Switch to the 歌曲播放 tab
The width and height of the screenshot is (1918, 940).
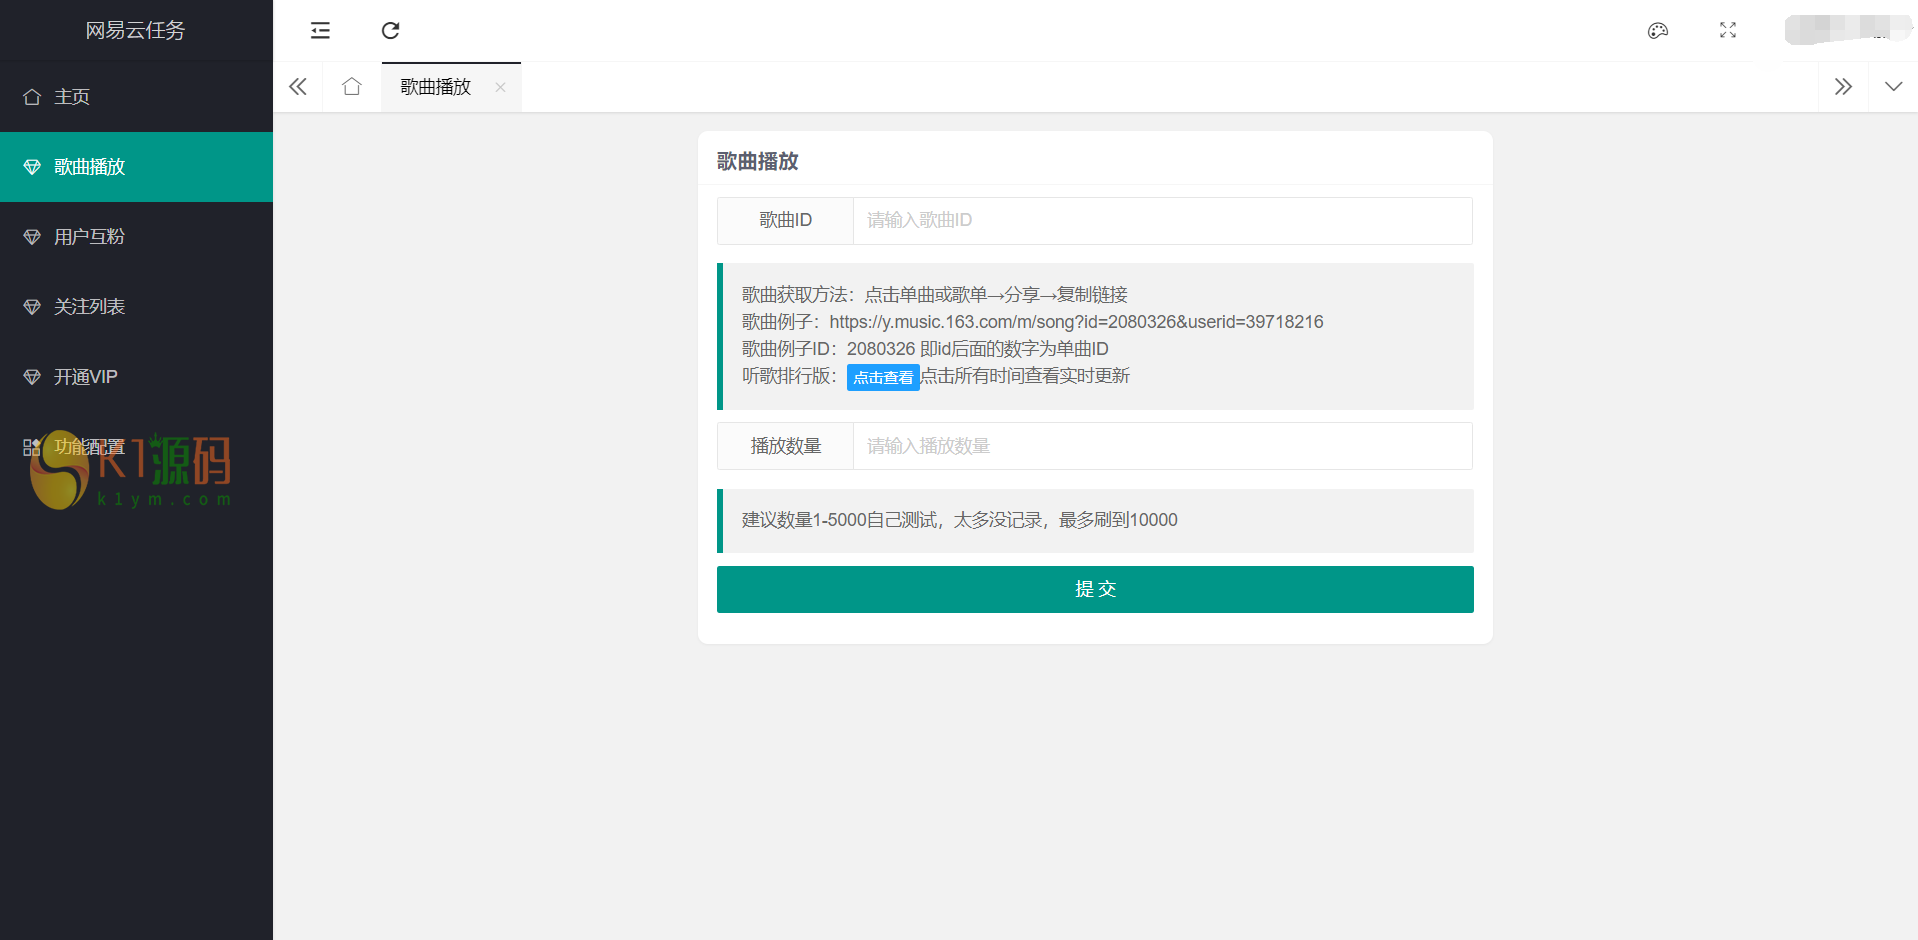click(x=436, y=87)
